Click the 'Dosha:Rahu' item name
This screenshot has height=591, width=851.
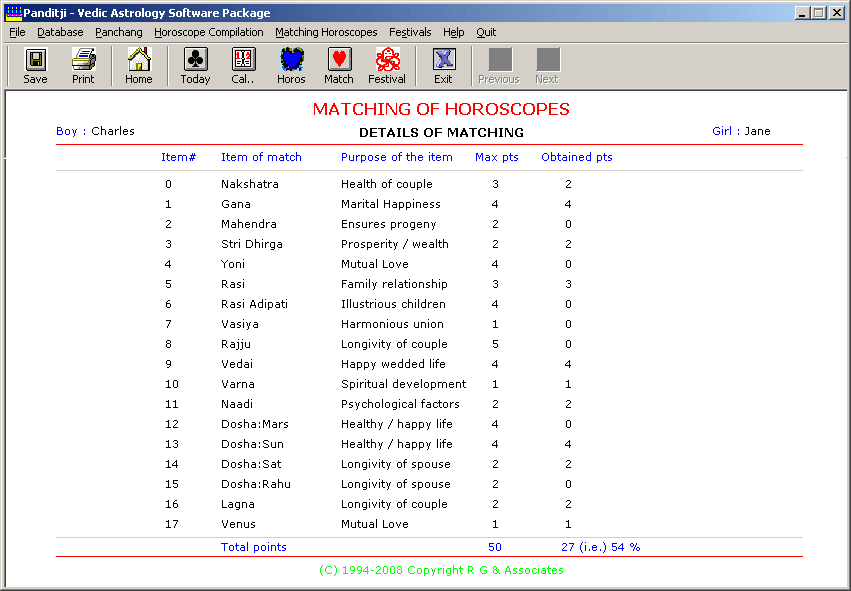pyautogui.click(x=256, y=484)
